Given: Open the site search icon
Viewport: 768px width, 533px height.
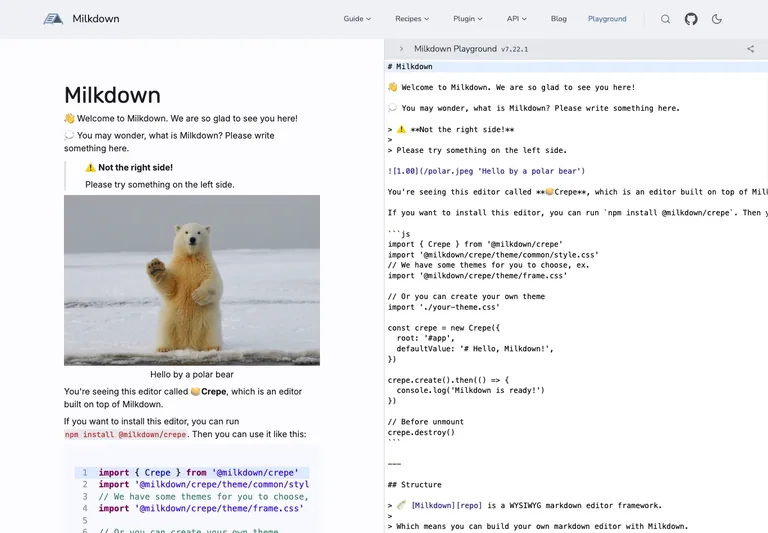Looking at the screenshot, I should coord(665,19).
